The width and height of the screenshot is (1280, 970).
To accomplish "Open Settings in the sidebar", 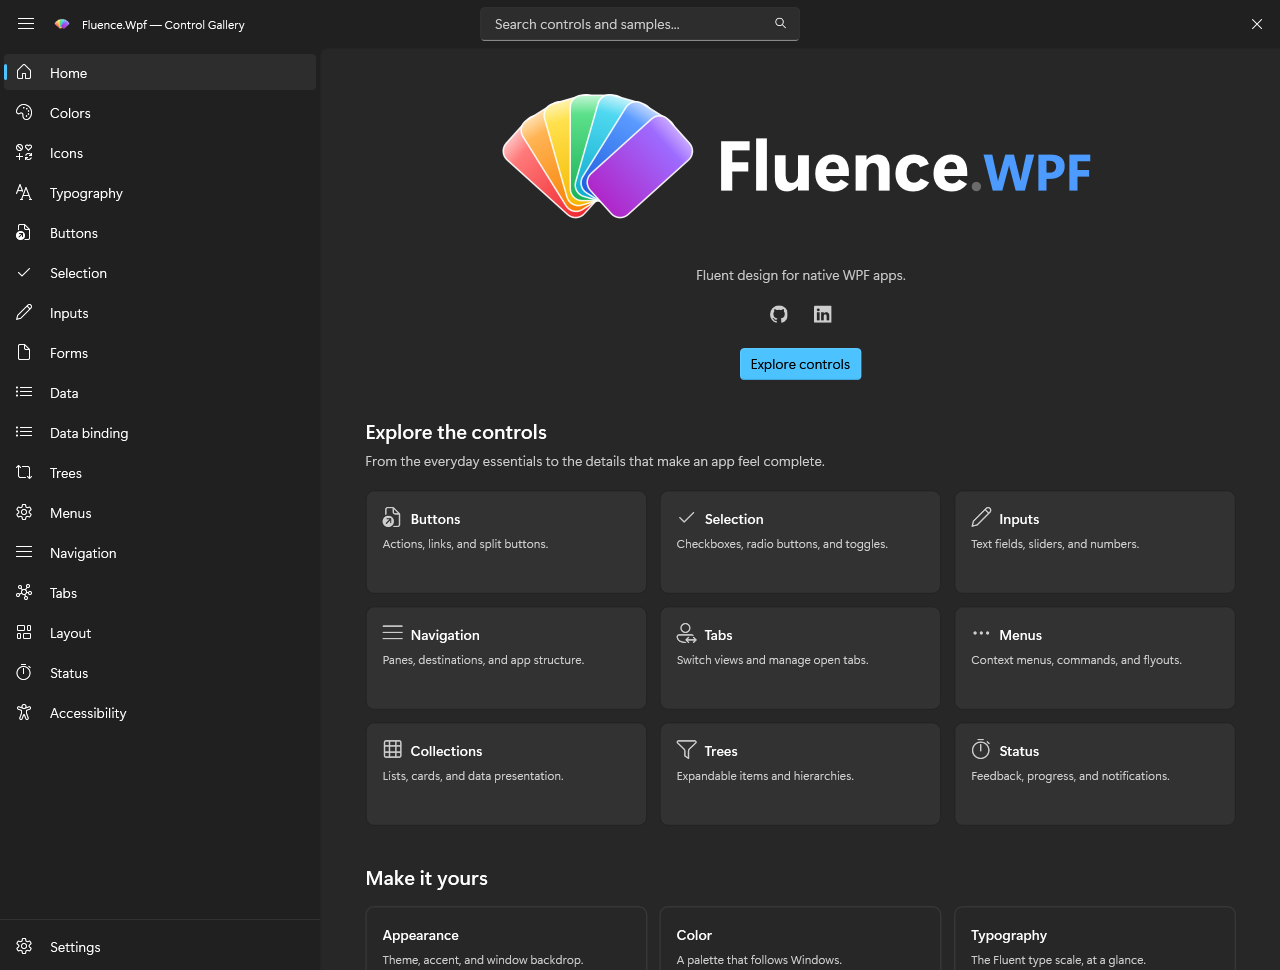I will tap(160, 946).
